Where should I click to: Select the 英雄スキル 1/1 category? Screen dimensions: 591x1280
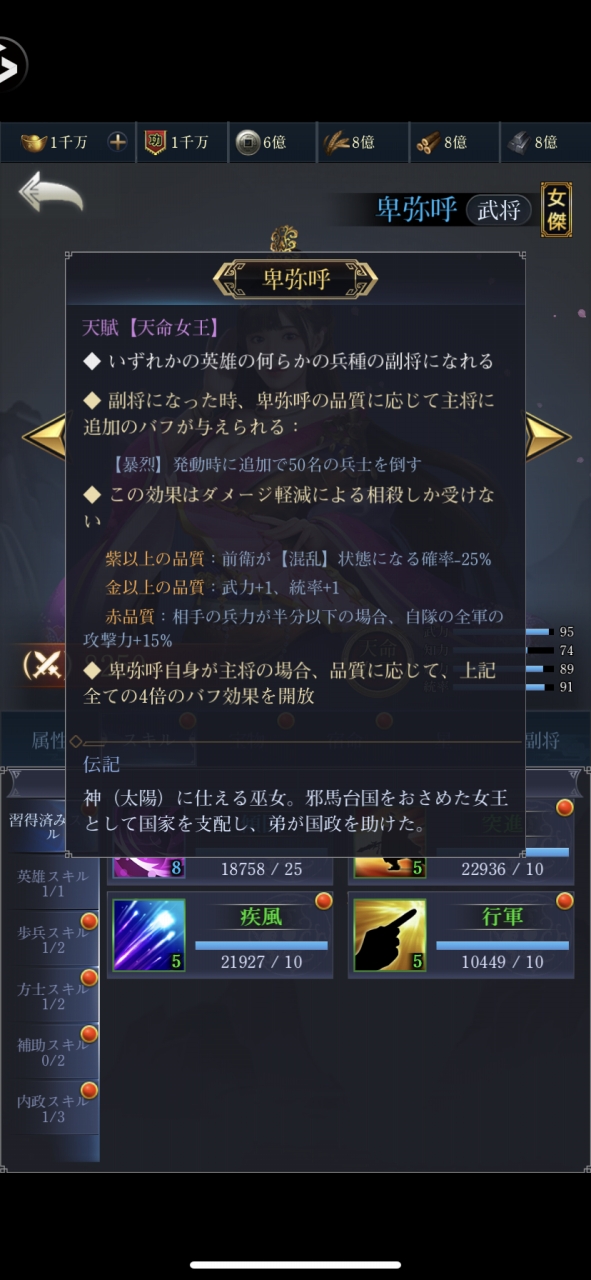[x=53, y=882]
